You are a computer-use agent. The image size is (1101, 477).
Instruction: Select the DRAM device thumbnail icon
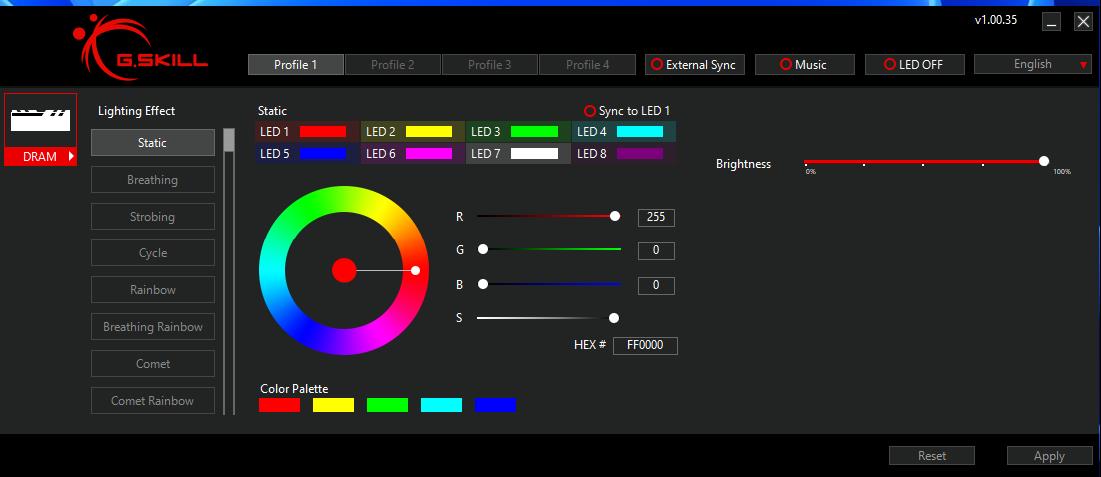coord(41,121)
